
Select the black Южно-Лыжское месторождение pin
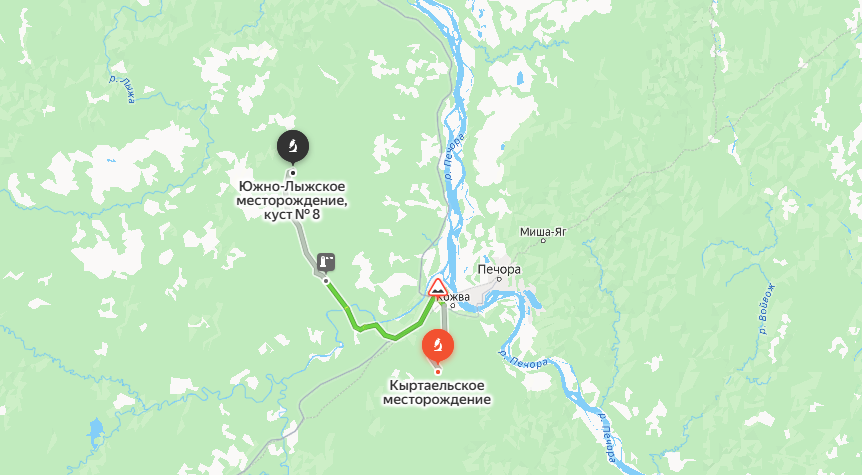click(293, 146)
